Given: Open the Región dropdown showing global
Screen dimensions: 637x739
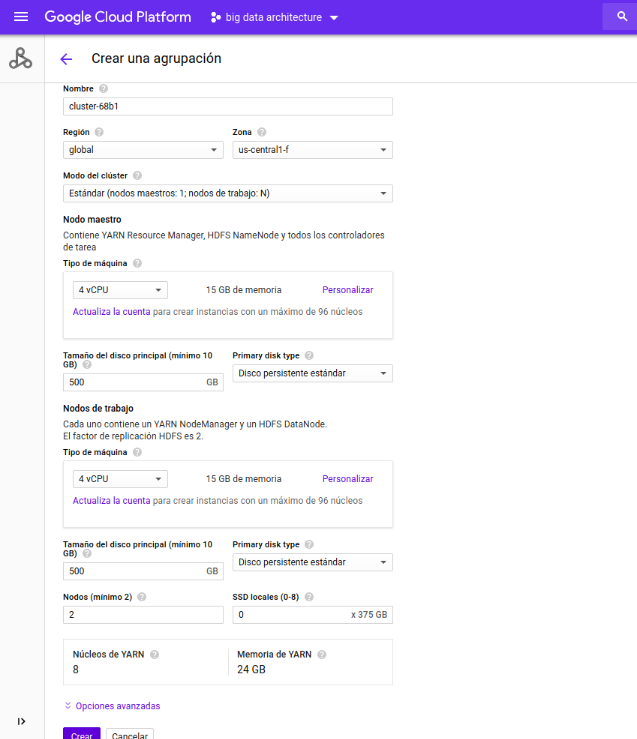Looking at the screenshot, I should 143,150.
